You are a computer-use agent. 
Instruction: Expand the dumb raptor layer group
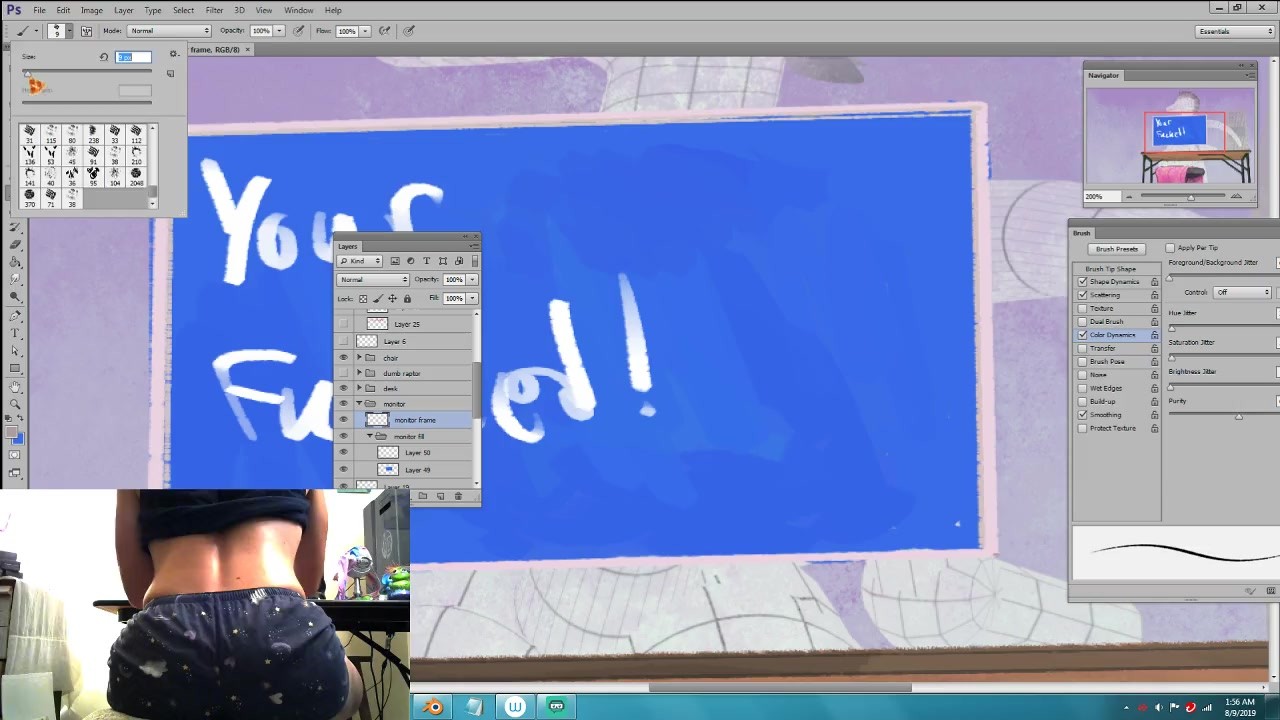(x=359, y=373)
